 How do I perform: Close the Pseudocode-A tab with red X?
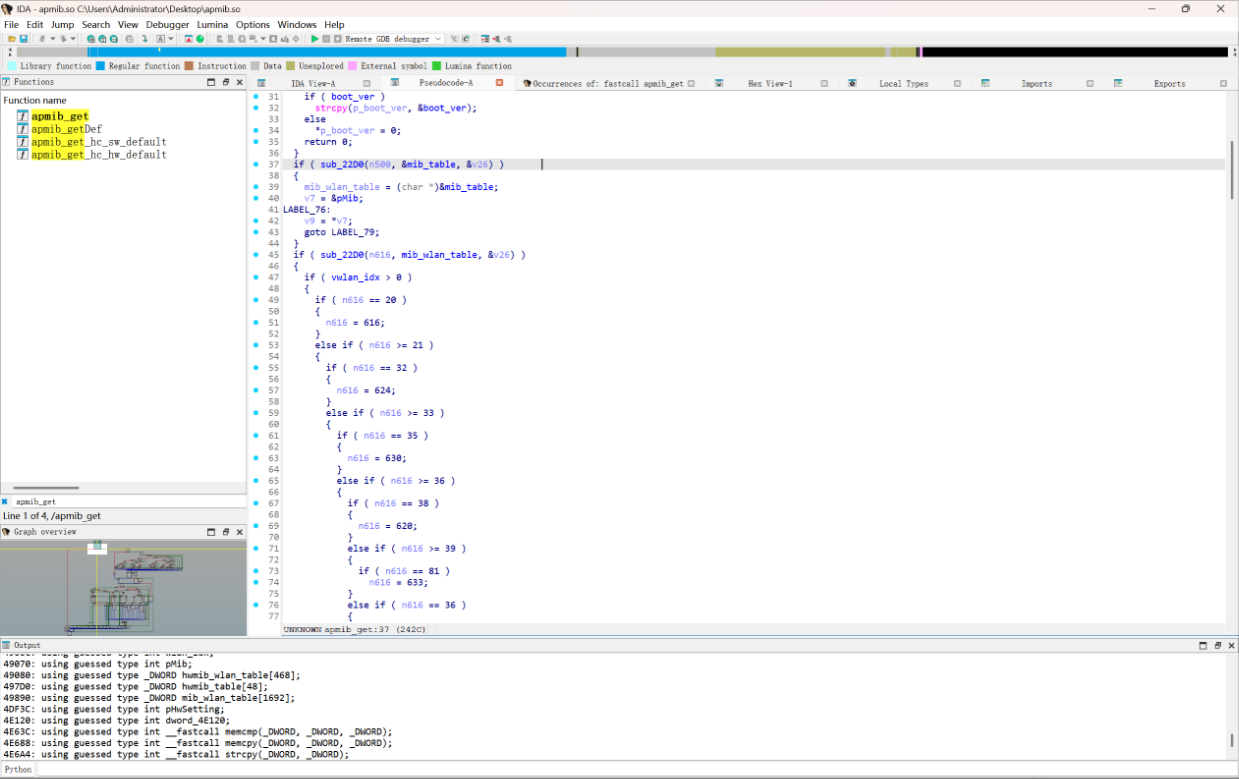[x=499, y=83]
